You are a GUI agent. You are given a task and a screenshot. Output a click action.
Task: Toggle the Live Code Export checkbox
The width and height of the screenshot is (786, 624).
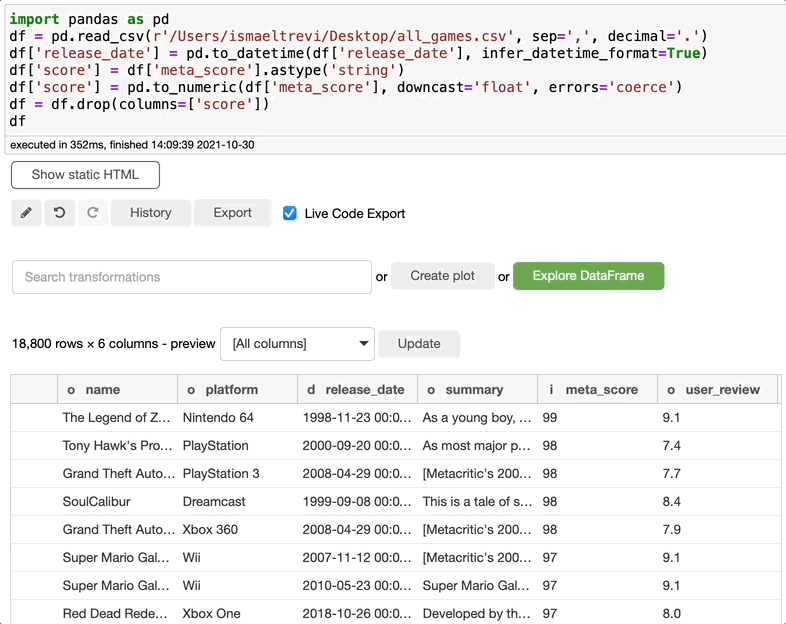(290, 213)
